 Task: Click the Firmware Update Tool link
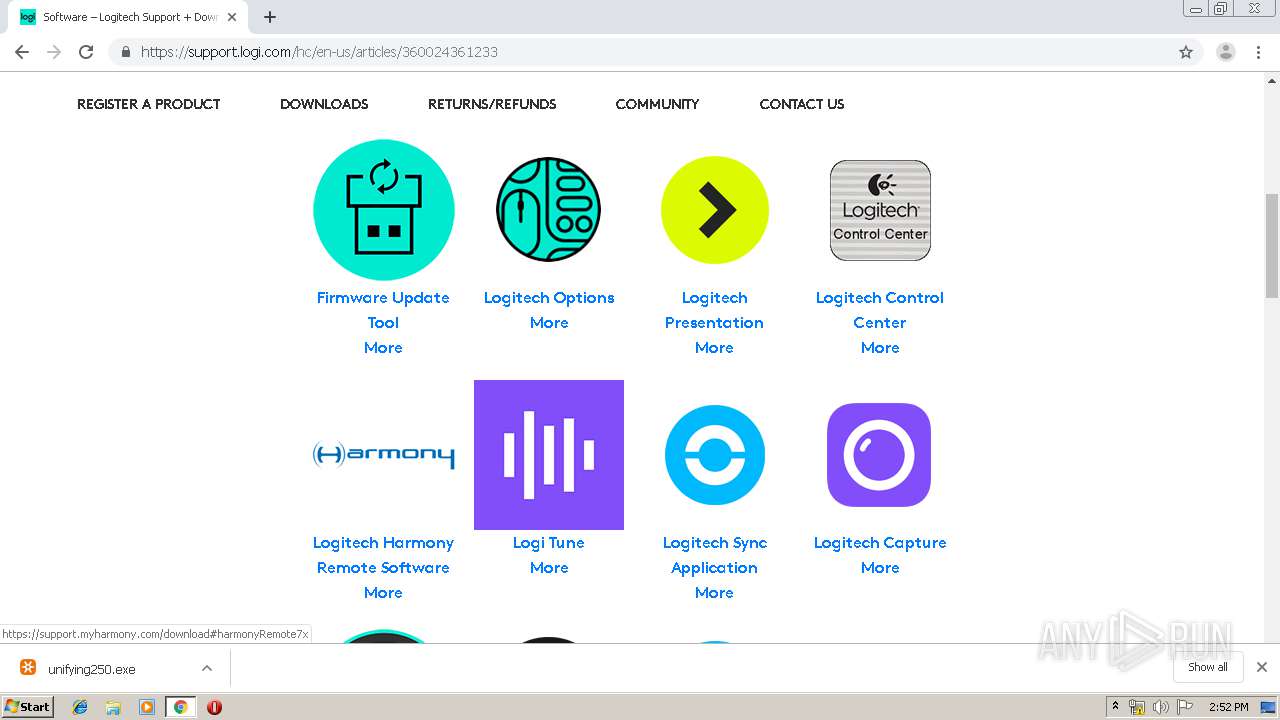[x=383, y=310]
